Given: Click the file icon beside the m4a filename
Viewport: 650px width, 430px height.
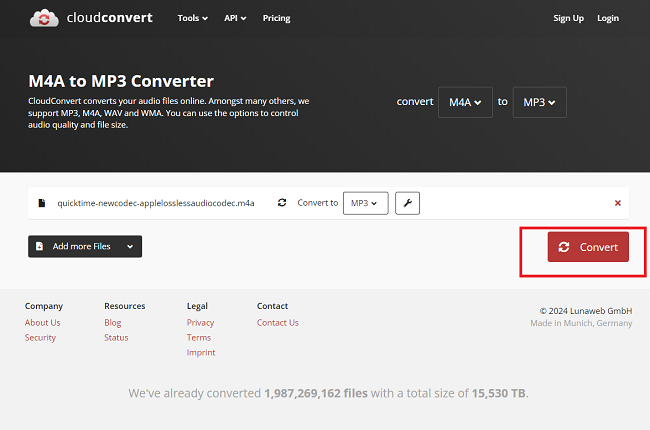Looking at the screenshot, I should click(x=41, y=203).
